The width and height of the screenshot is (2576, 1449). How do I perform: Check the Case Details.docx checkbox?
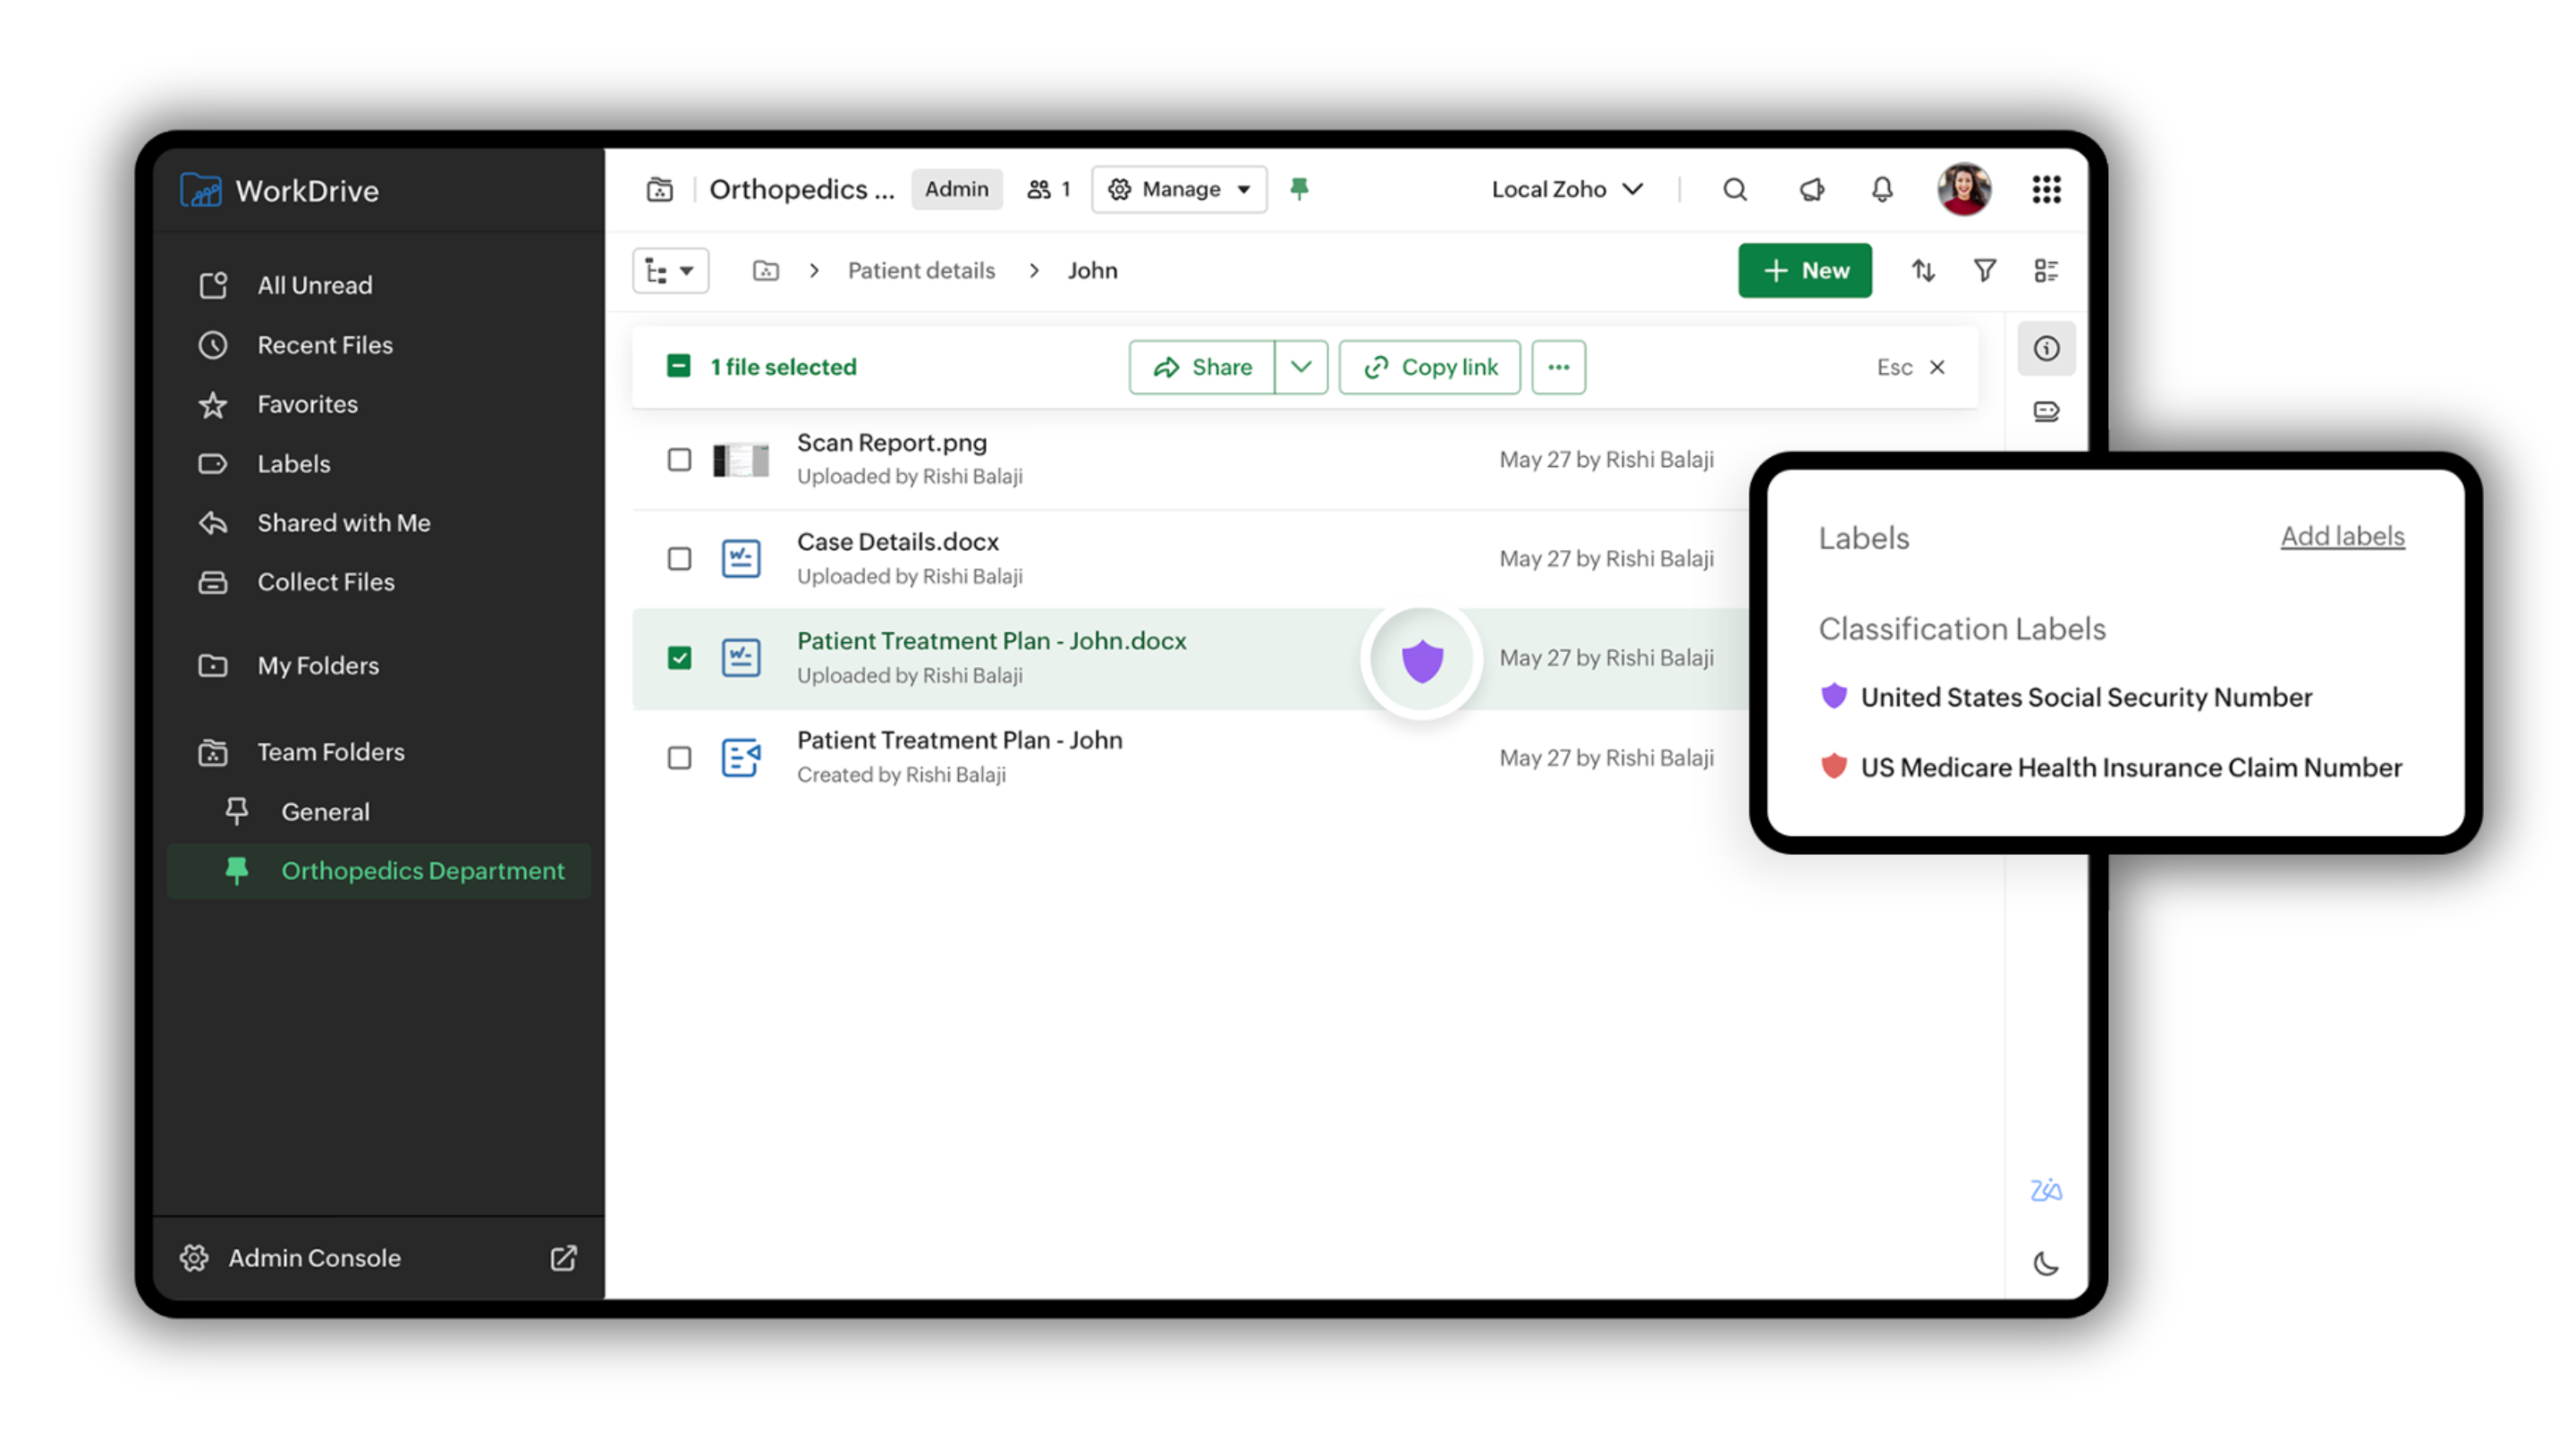tap(679, 558)
